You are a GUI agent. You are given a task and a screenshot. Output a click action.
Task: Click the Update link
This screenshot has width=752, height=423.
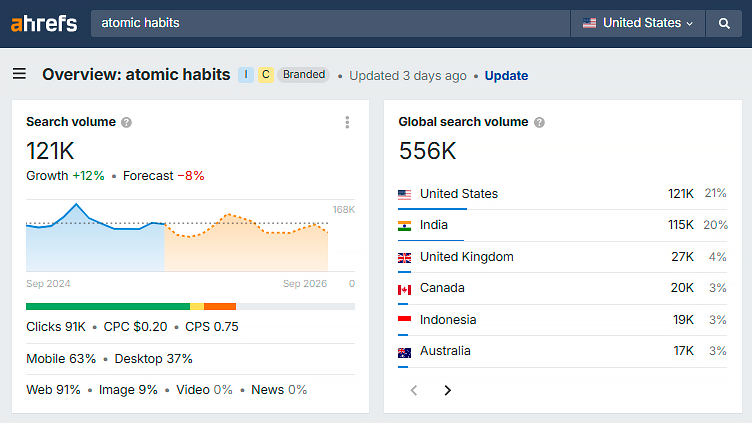coord(506,76)
